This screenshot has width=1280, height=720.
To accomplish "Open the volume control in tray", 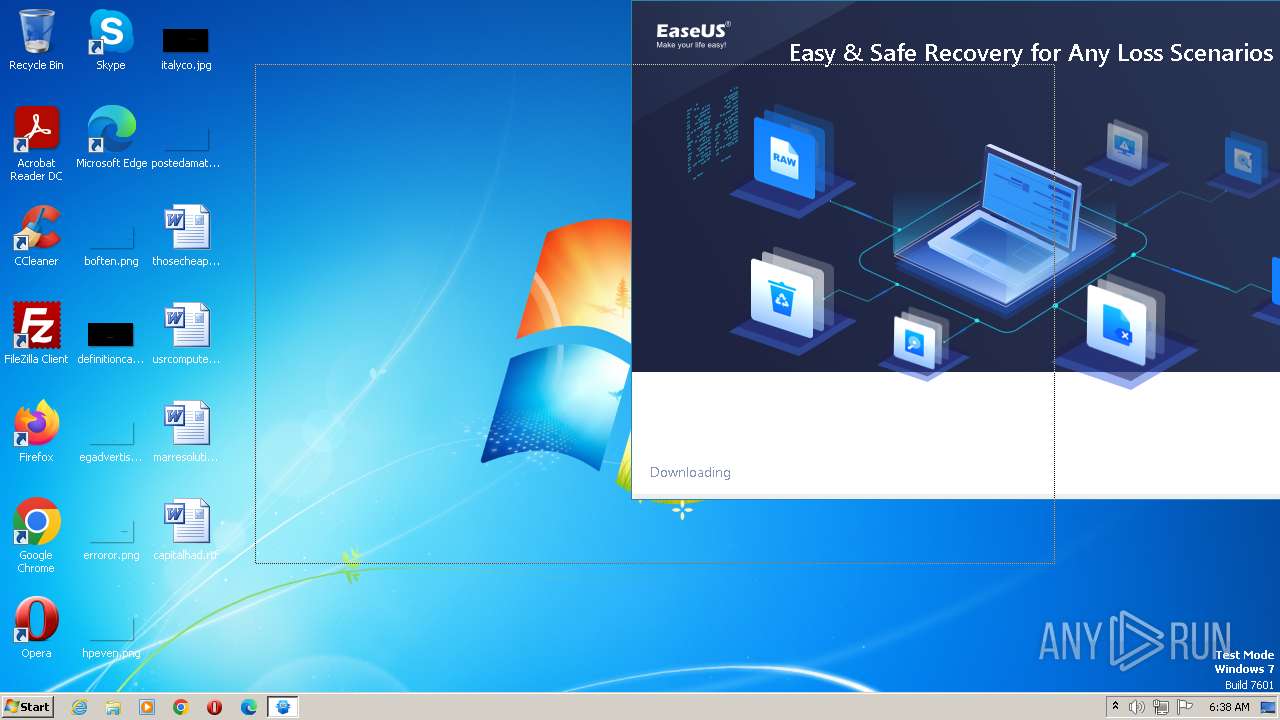I will (1137, 707).
